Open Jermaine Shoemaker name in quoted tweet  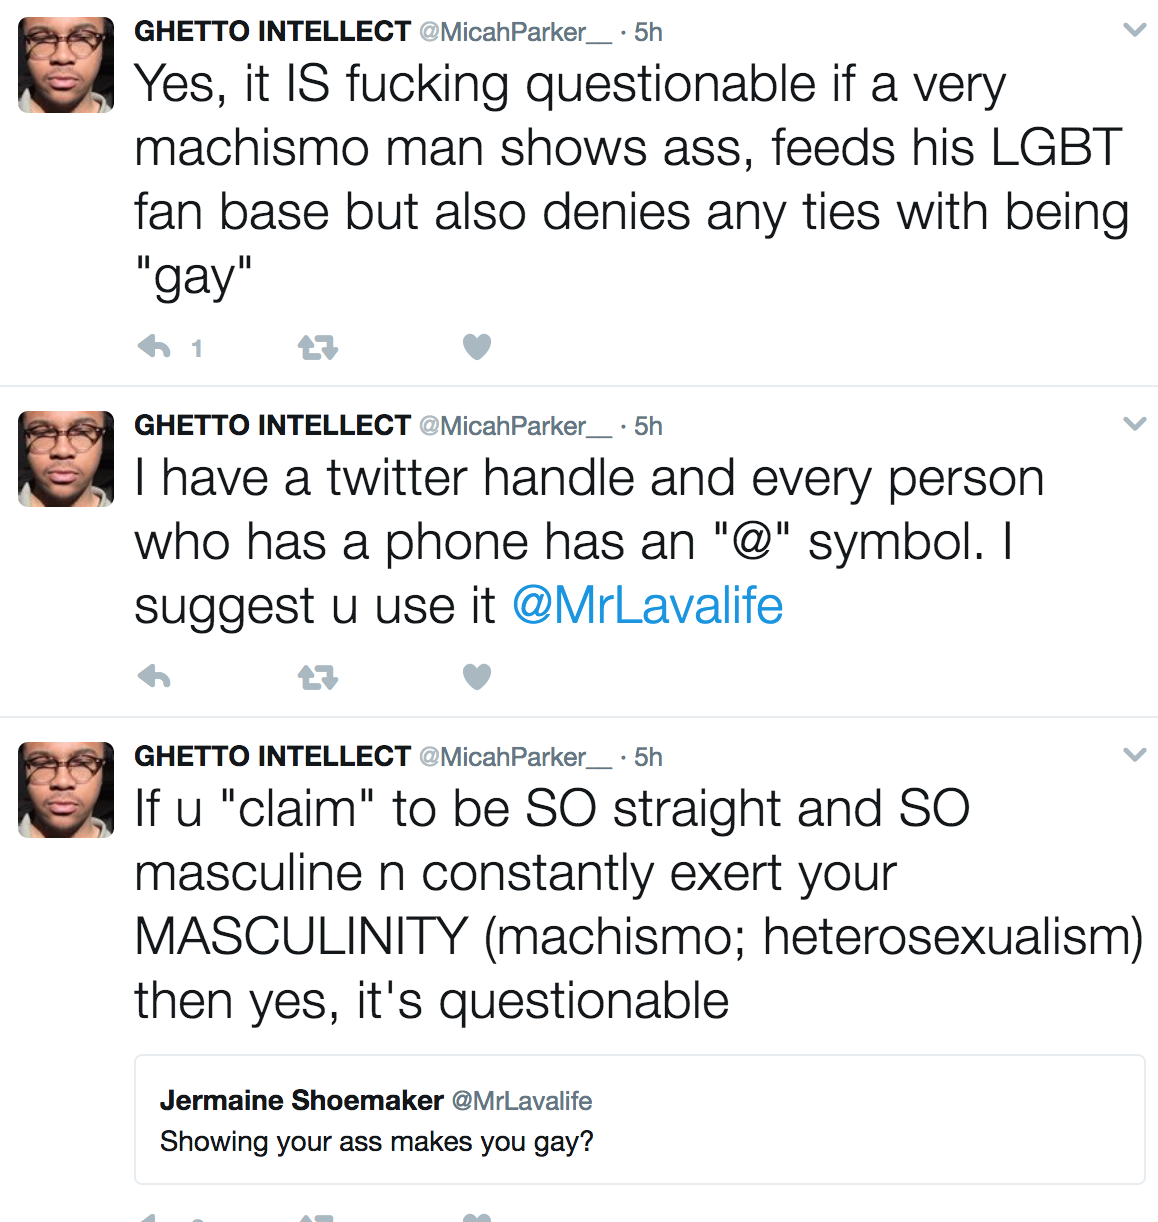click(301, 1101)
